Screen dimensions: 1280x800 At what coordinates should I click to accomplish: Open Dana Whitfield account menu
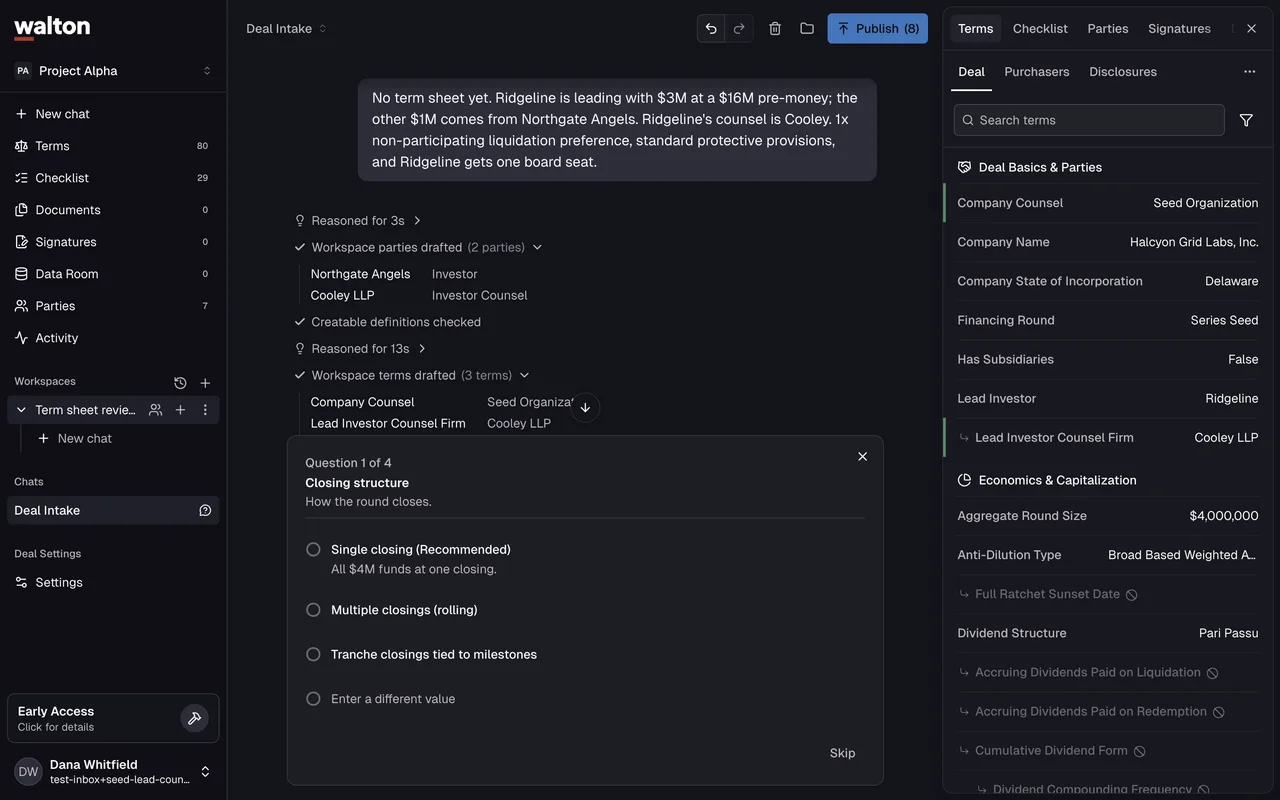tap(113, 771)
